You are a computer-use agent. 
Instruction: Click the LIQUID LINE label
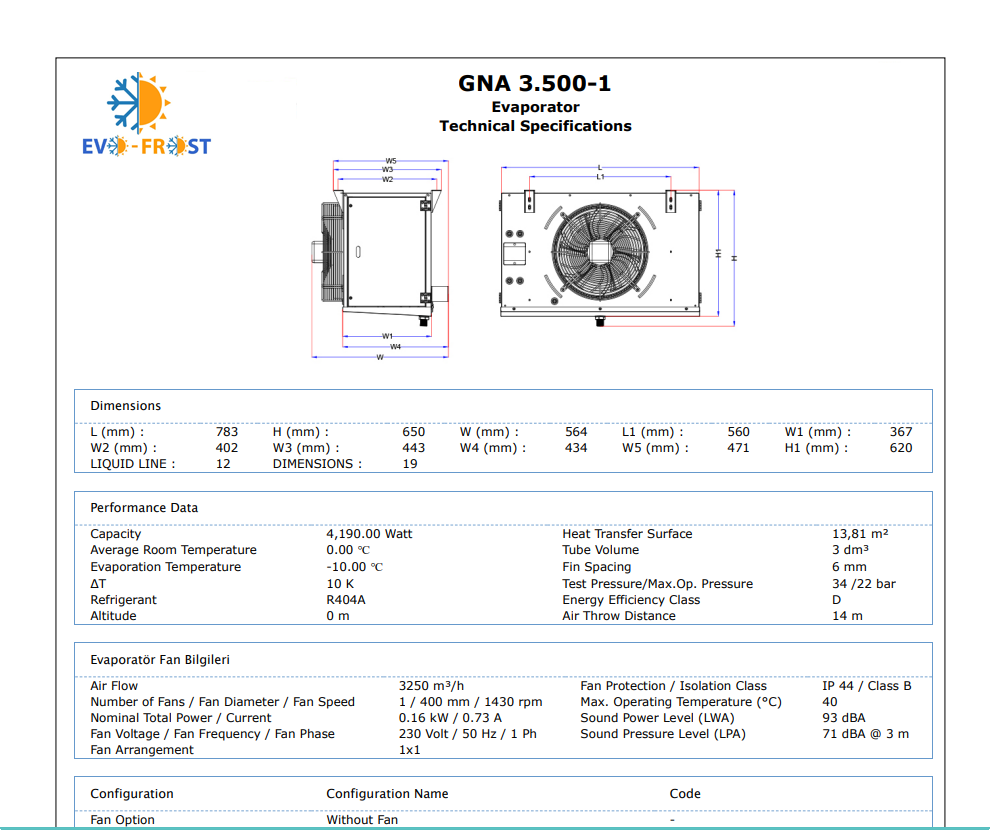point(133,464)
